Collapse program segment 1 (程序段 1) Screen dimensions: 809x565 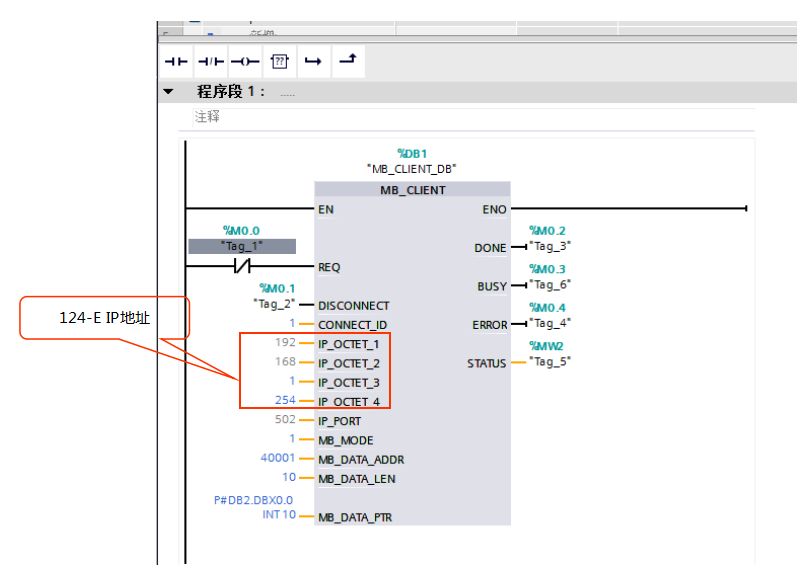[169, 92]
